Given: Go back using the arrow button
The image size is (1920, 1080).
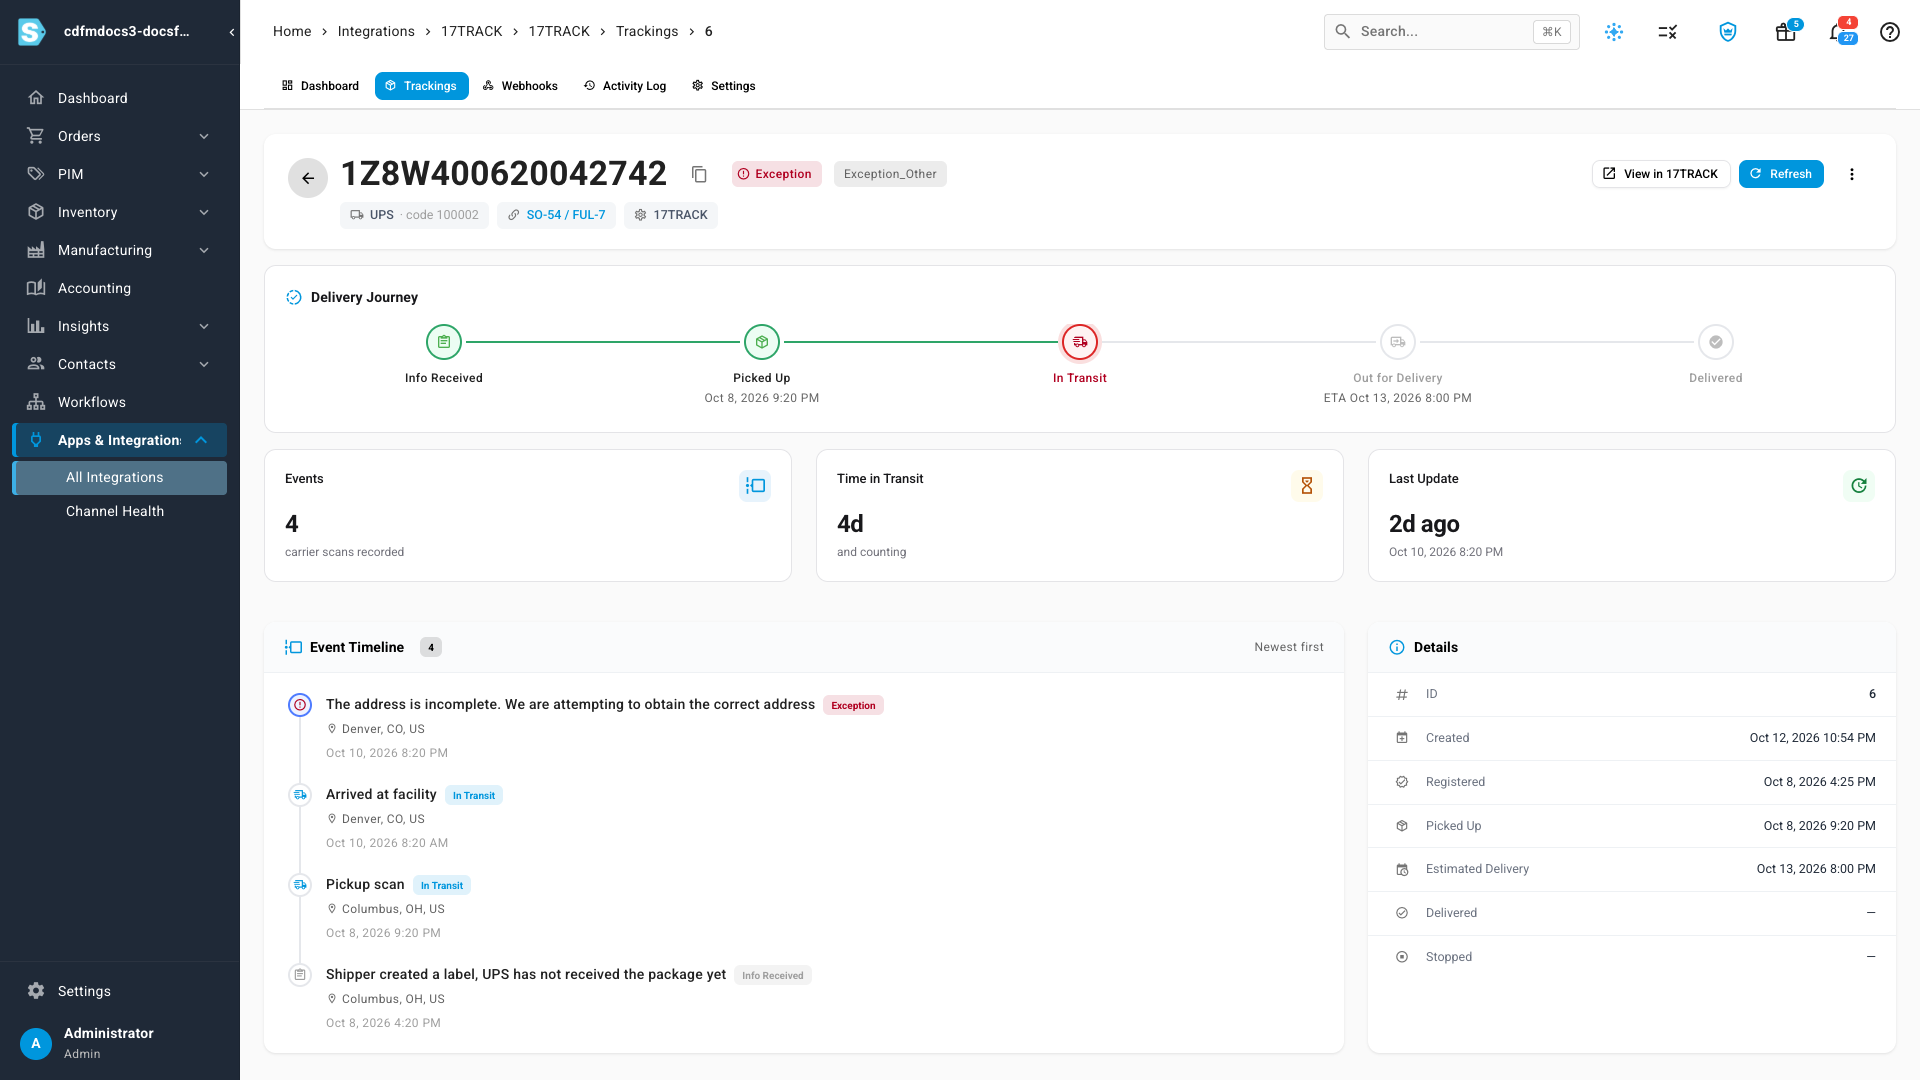Looking at the screenshot, I should point(308,178).
